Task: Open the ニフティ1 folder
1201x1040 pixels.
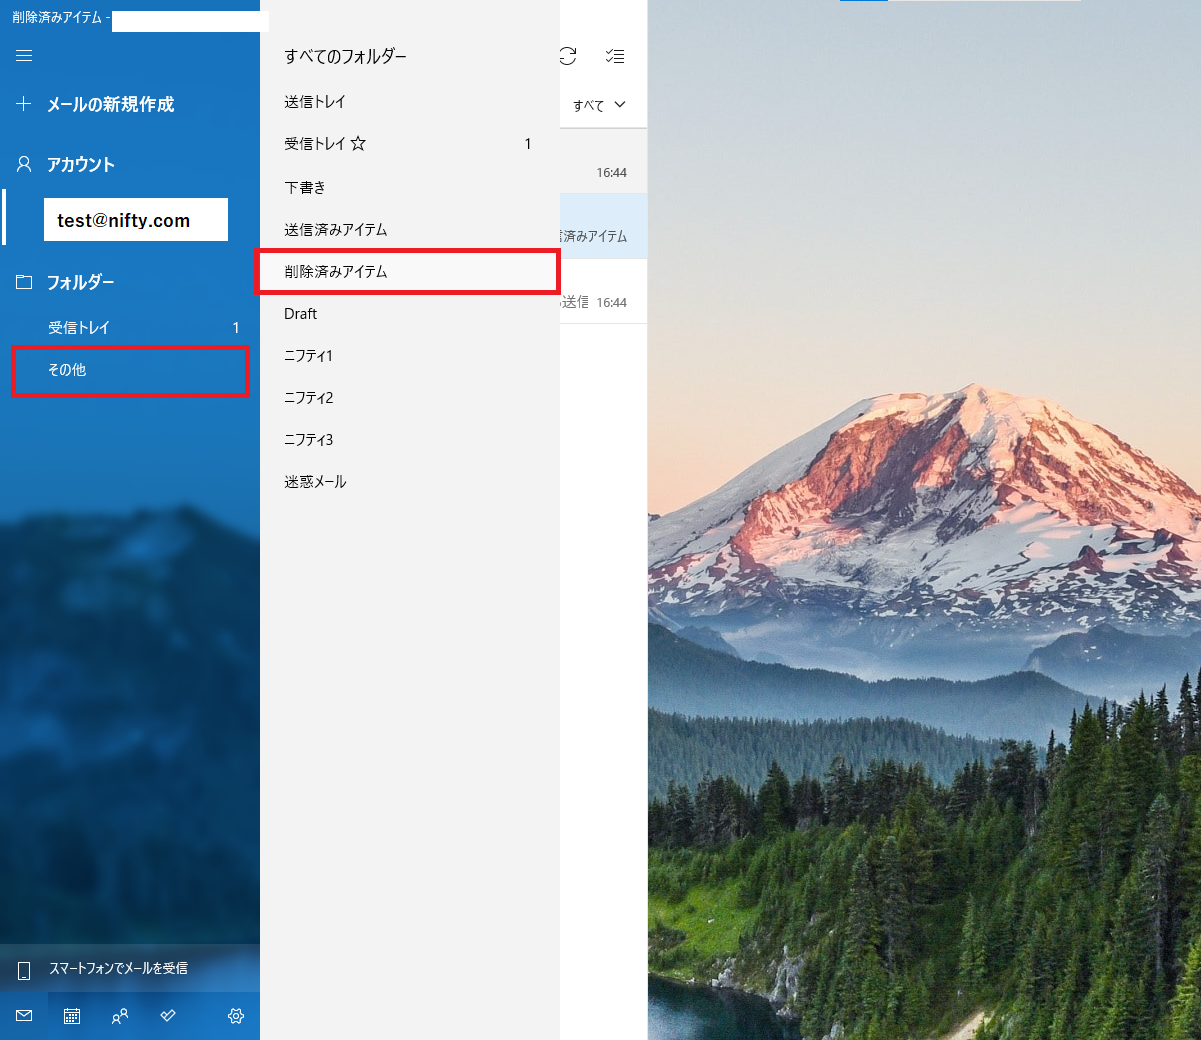Action: 308,356
